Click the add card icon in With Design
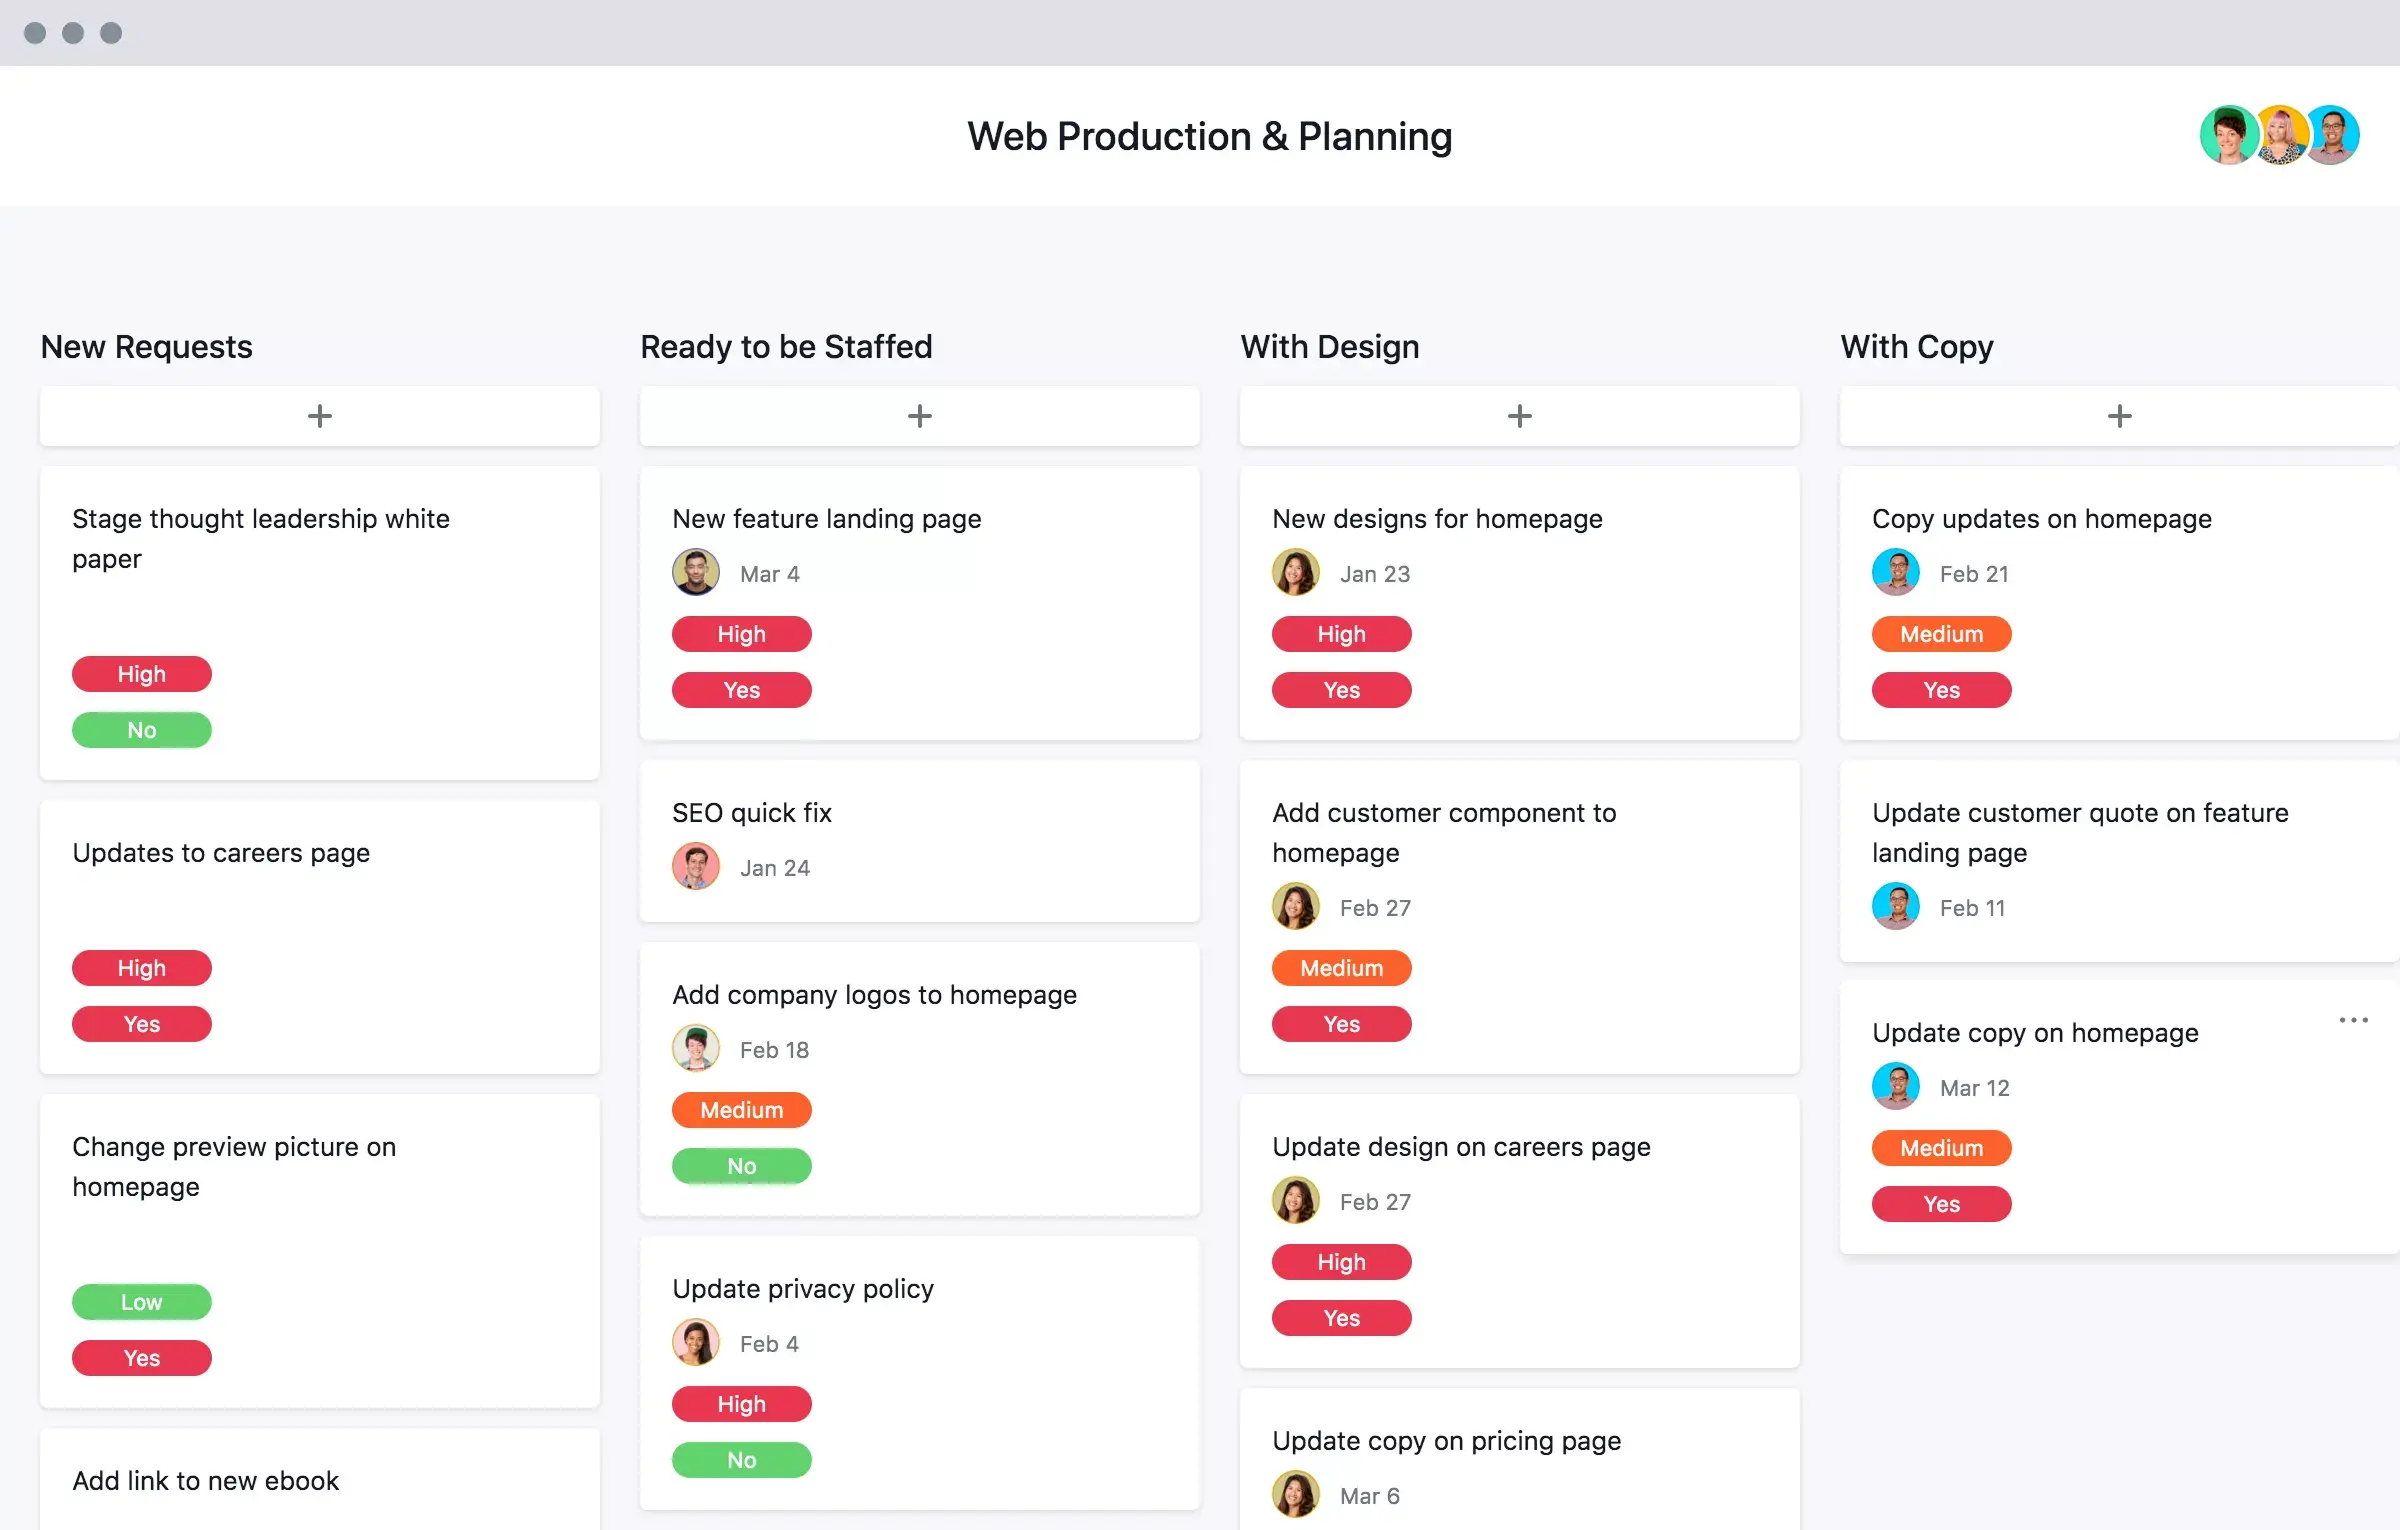The width and height of the screenshot is (2400, 1530). (x=1520, y=414)
